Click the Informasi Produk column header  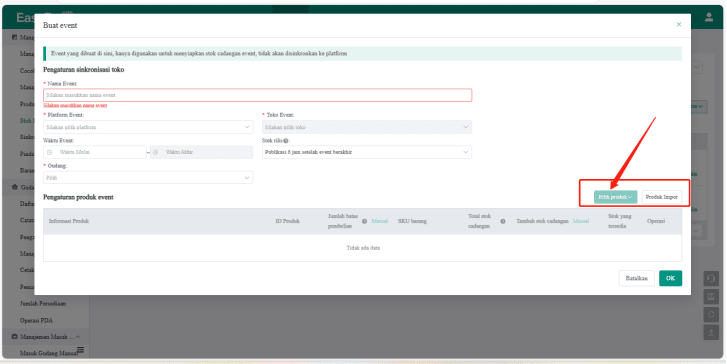pos(69,221)
